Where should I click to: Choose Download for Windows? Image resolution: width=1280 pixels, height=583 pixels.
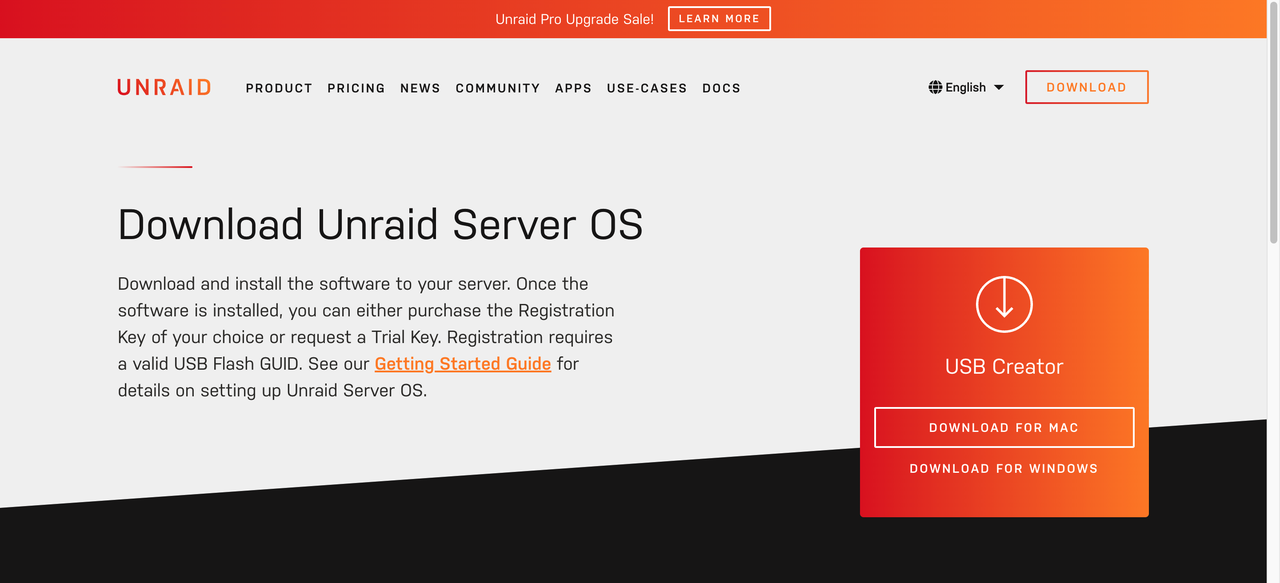1003,468
